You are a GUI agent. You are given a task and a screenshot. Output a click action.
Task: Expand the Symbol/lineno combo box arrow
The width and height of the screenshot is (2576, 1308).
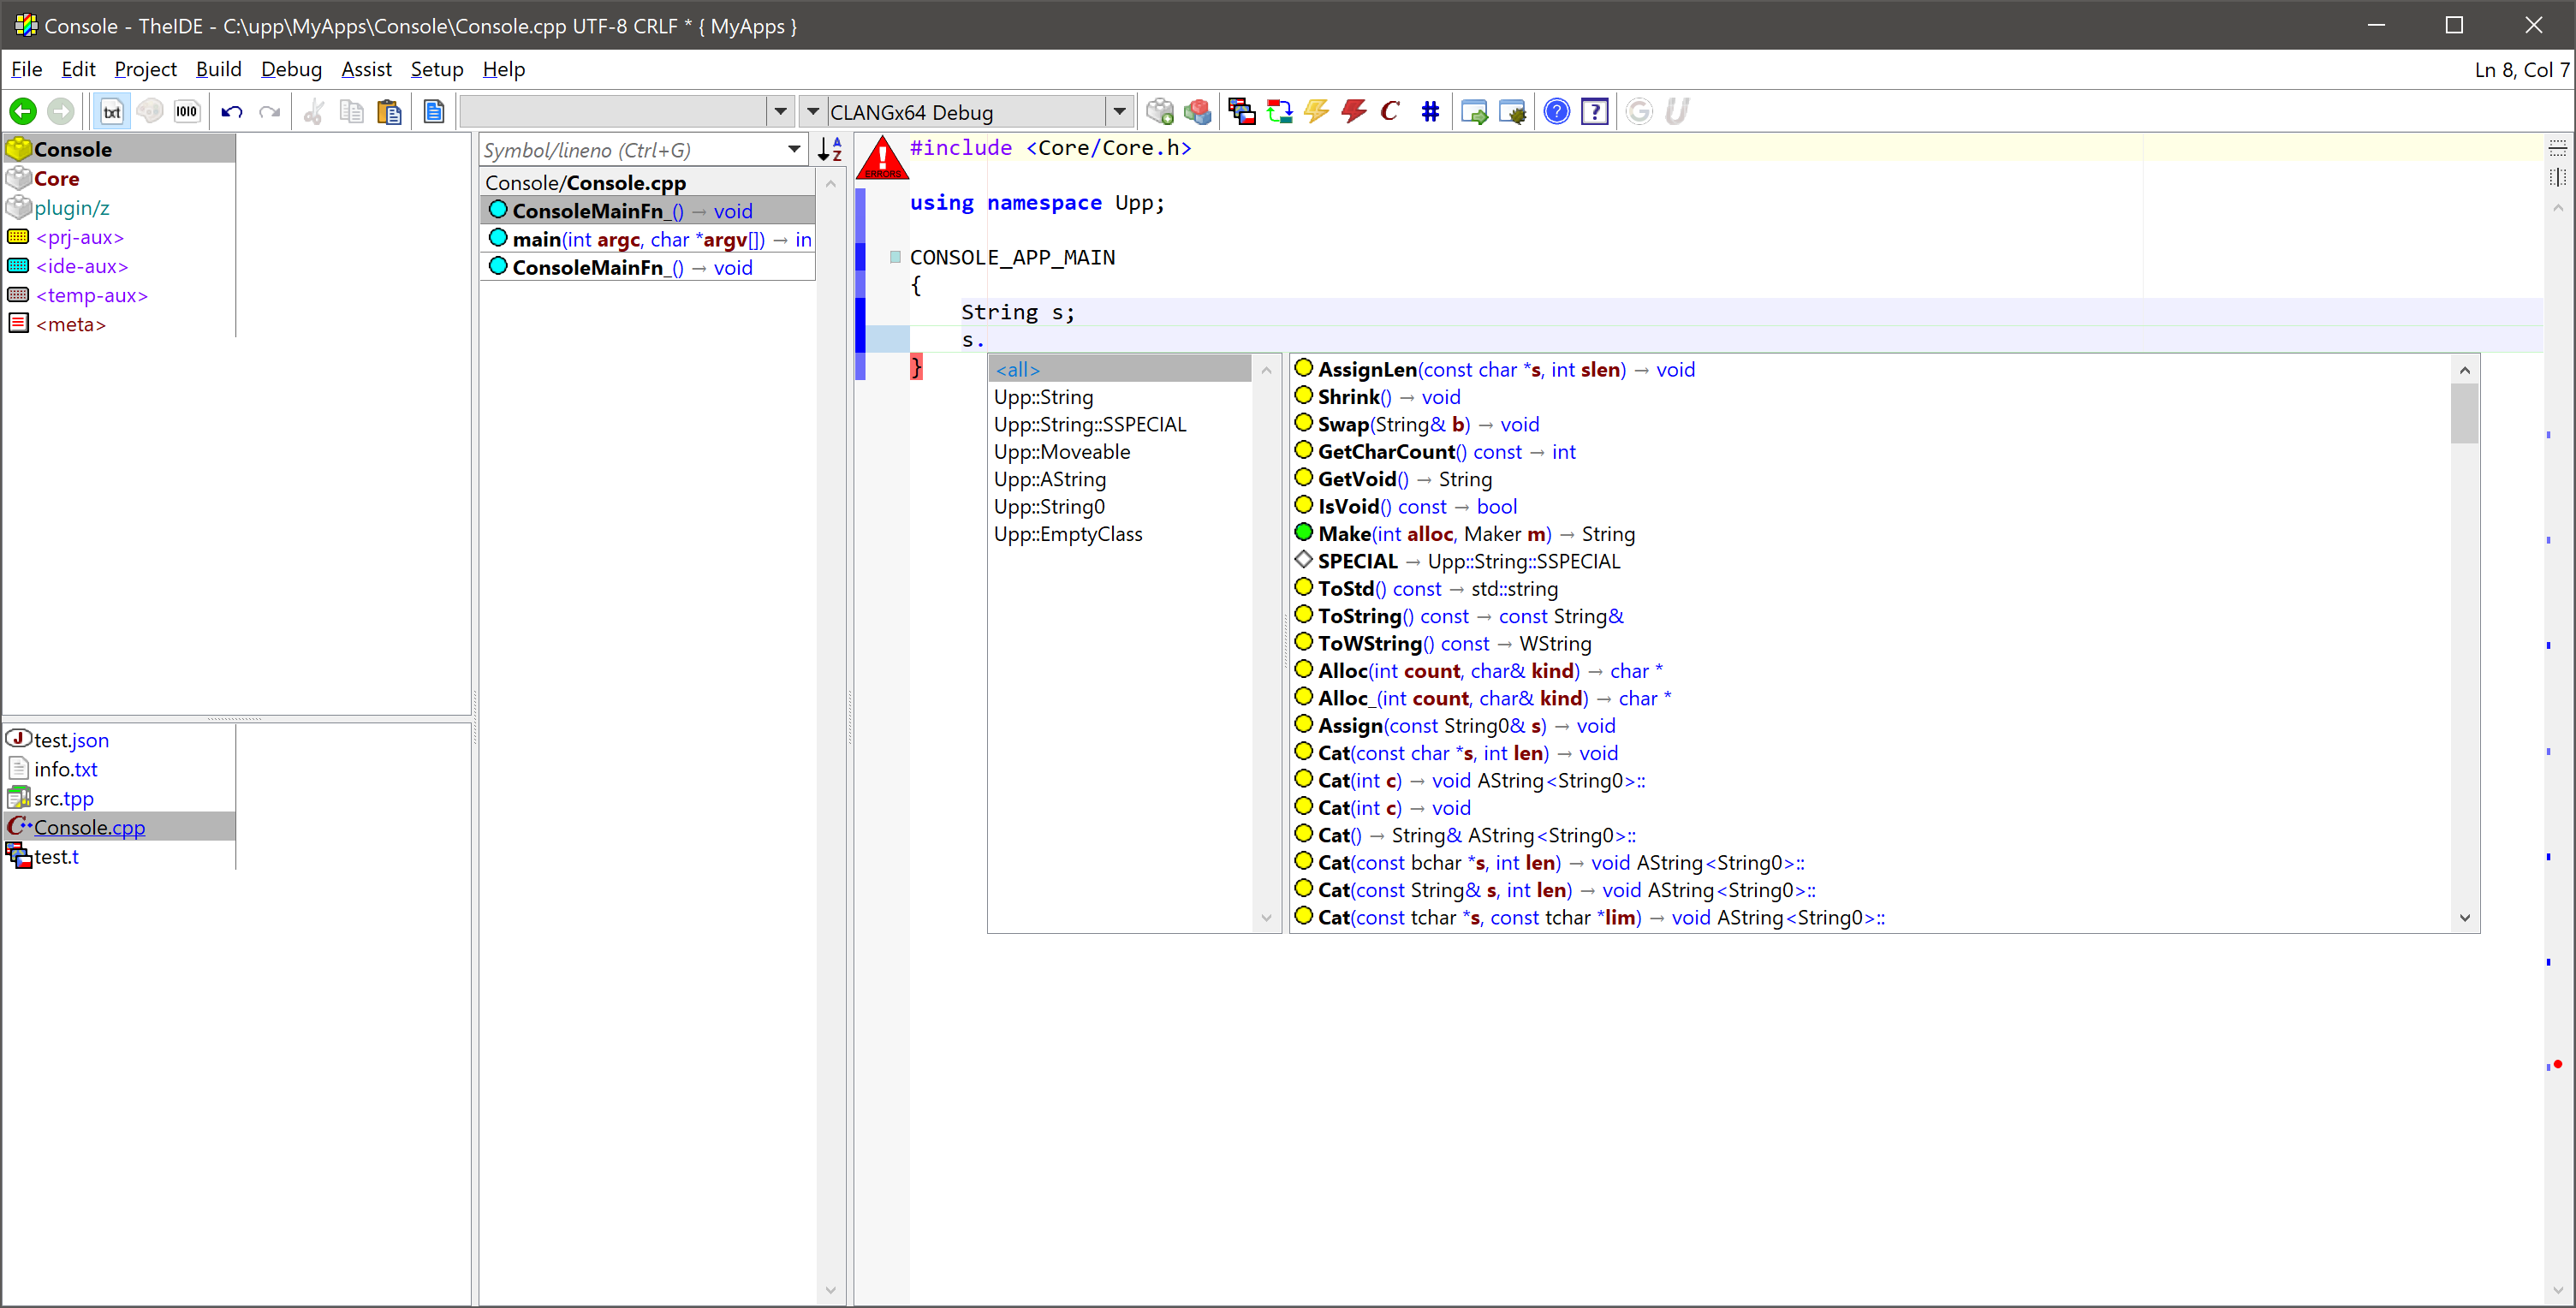click(794, 150)
